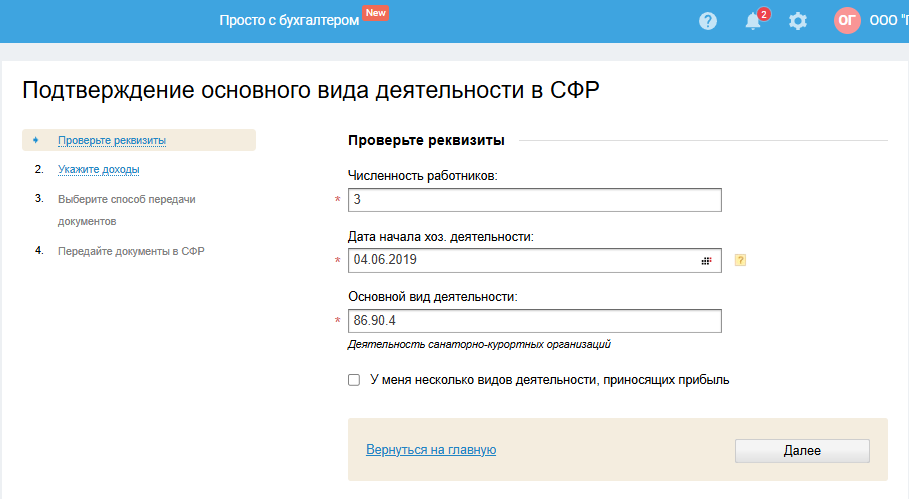Screen dimensions: 909x499
Task: Click the star marker of the current step
Action: tap(36, 140)
